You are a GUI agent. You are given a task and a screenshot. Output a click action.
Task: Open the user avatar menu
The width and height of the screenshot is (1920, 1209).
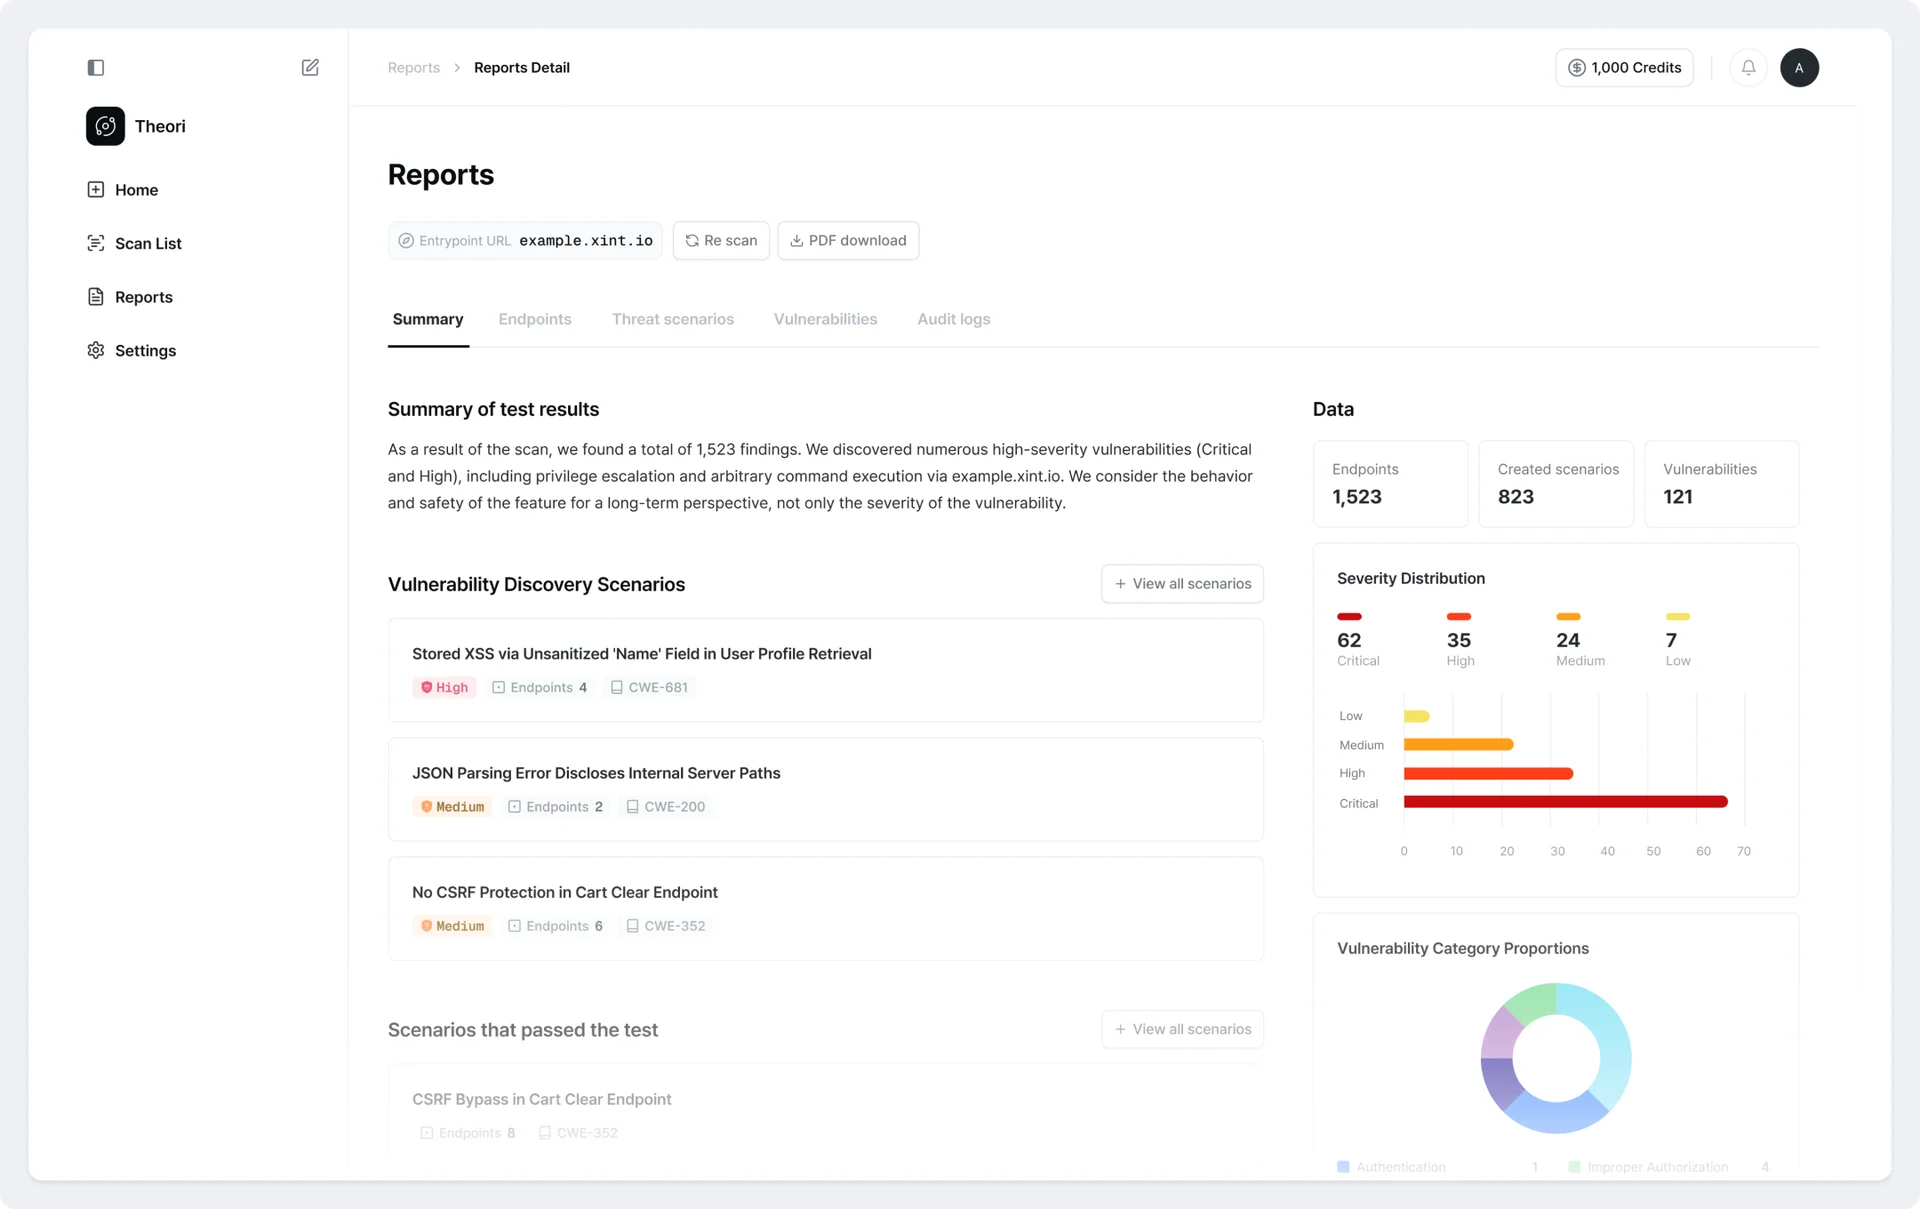tap(1798, 68)
